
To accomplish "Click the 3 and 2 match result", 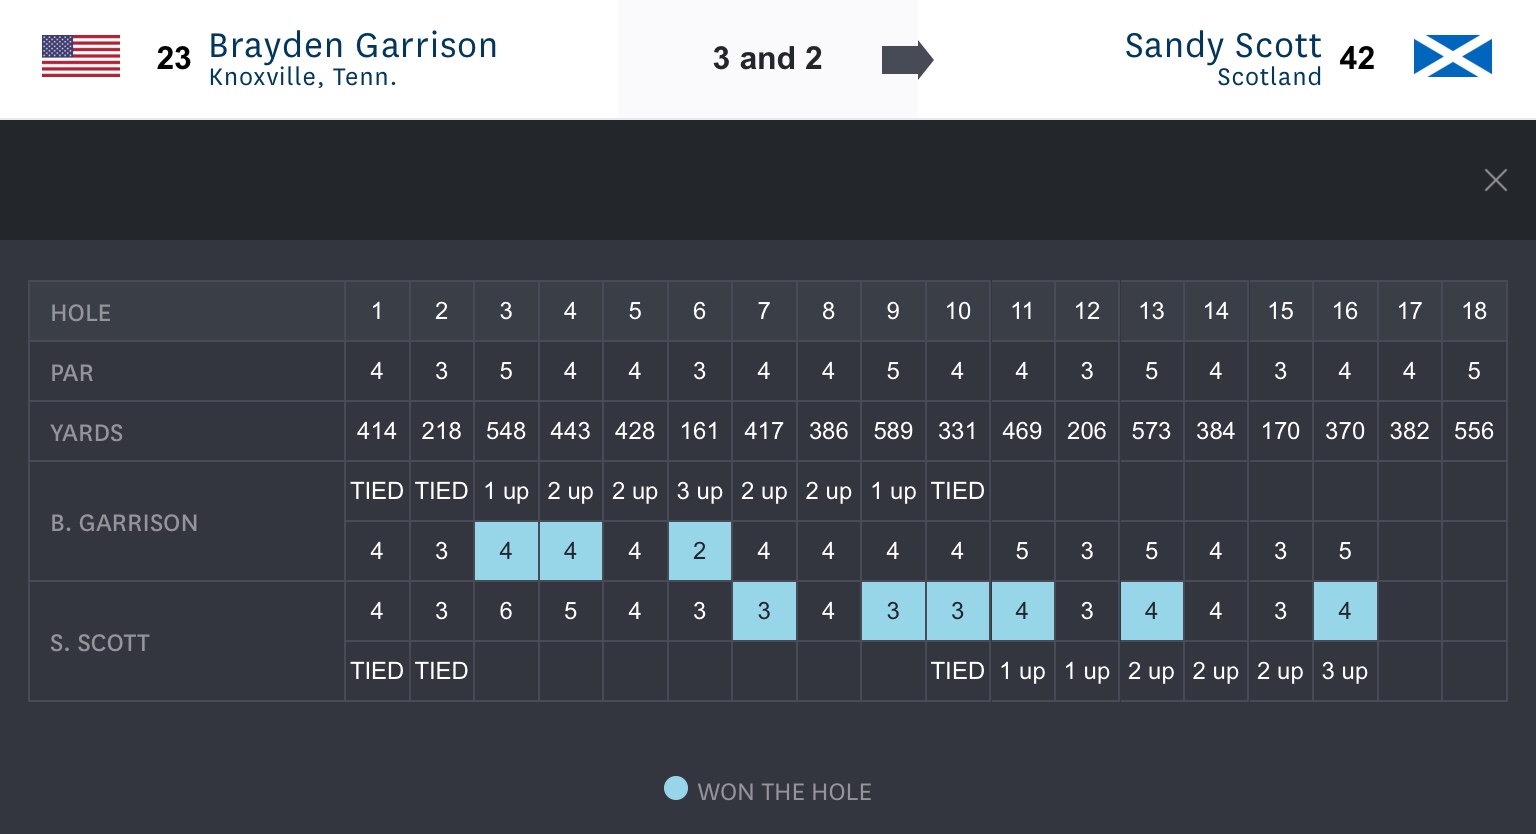I will click(767, 59).
